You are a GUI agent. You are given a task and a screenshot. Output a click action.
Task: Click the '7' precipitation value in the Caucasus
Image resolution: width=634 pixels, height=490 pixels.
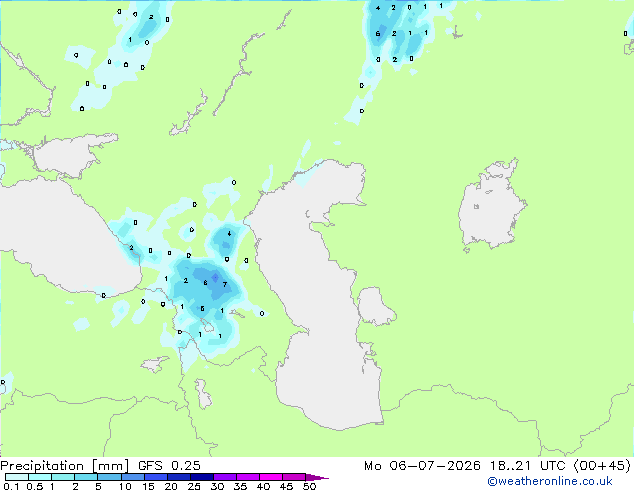[225, 285]
